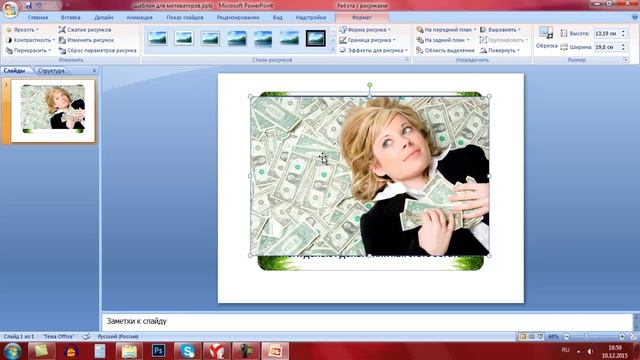
Task: Select slide 1 thumbnail in the pane
Action: [x=53, y=111]
